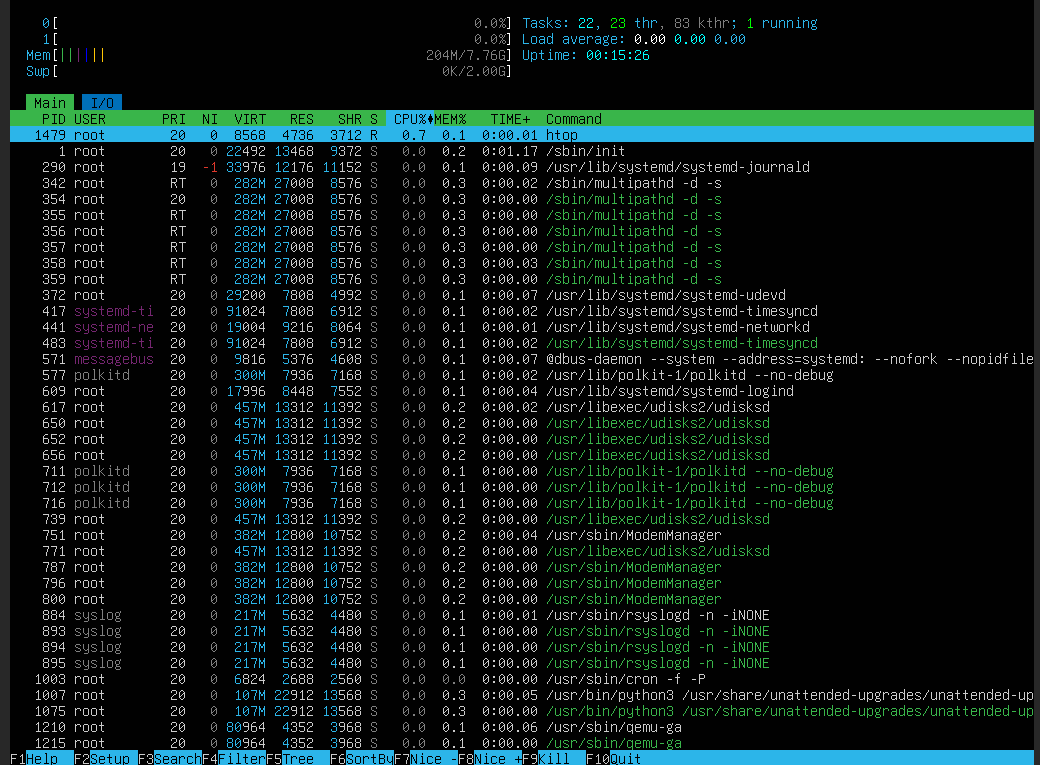Sort by PID column header

point(54,119)
